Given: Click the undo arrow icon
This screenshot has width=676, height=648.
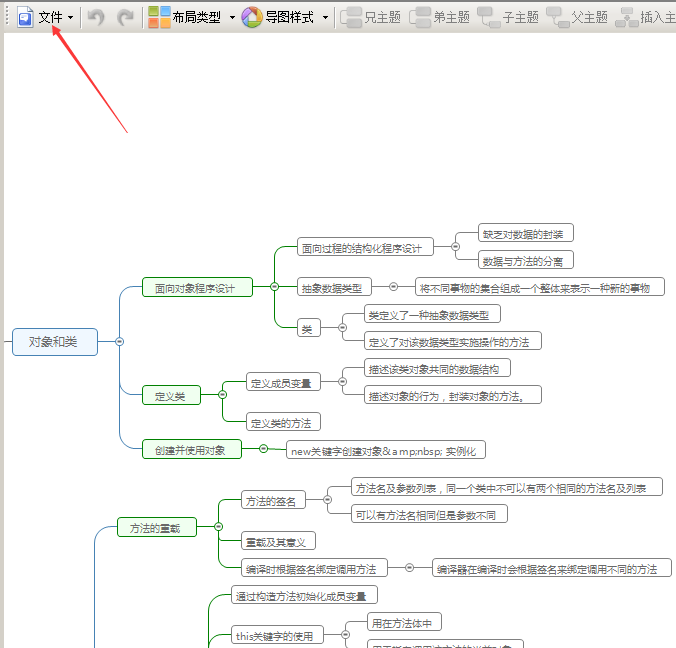Looking at the screenshot, I should pos(96,17).
